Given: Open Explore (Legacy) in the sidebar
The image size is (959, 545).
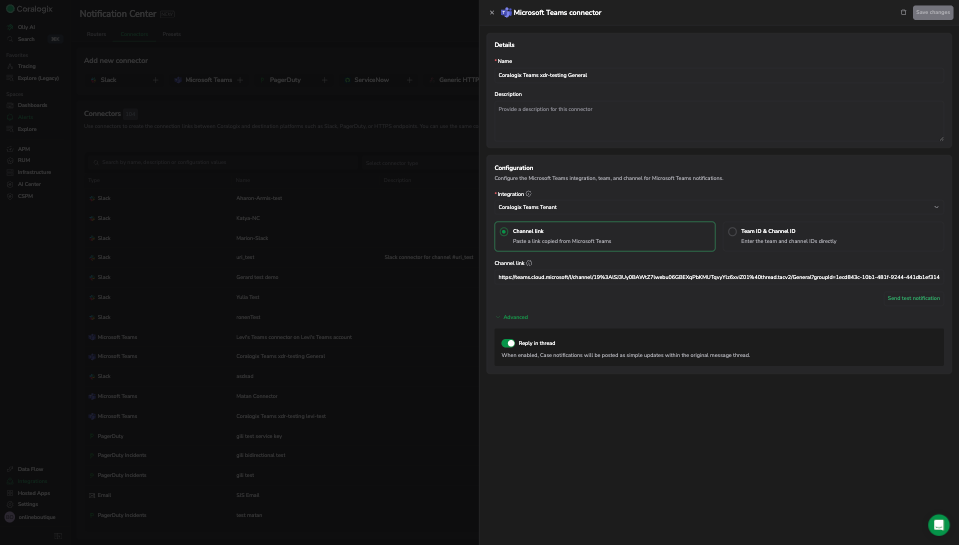Looking at the screenshot, I should [38, 78].
